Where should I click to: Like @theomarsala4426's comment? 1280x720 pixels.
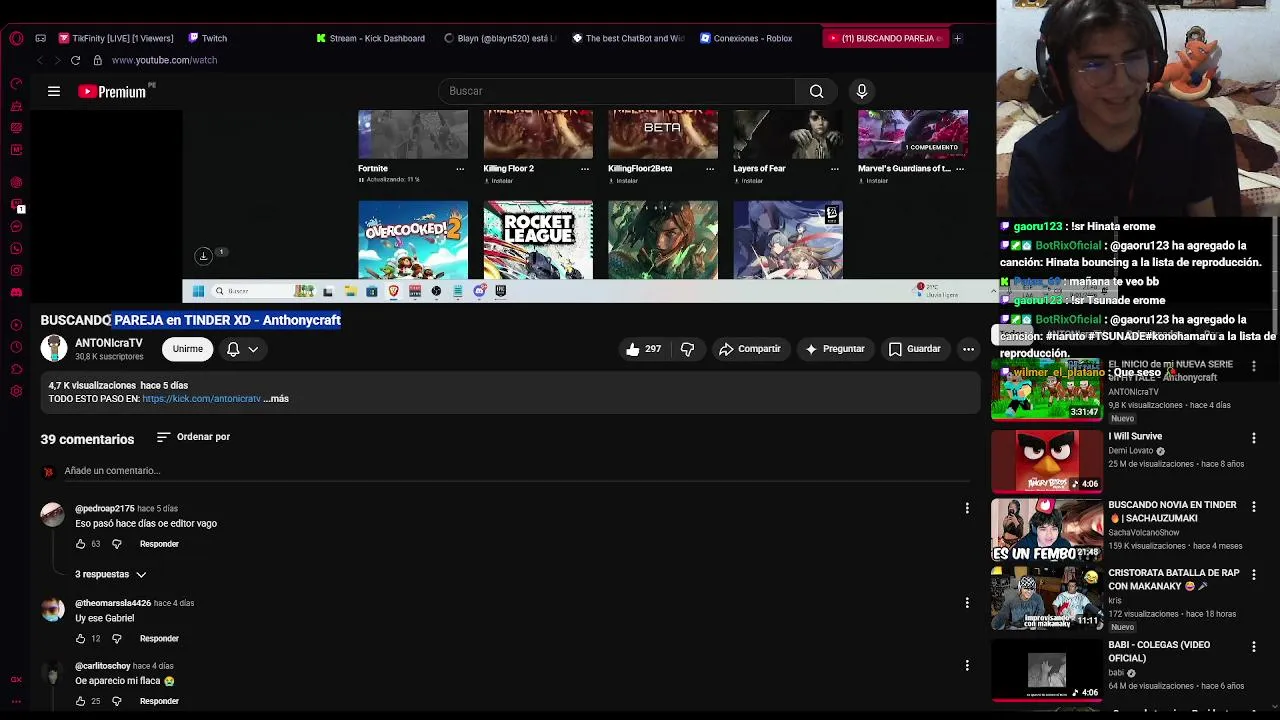click(x=81, y=638)
